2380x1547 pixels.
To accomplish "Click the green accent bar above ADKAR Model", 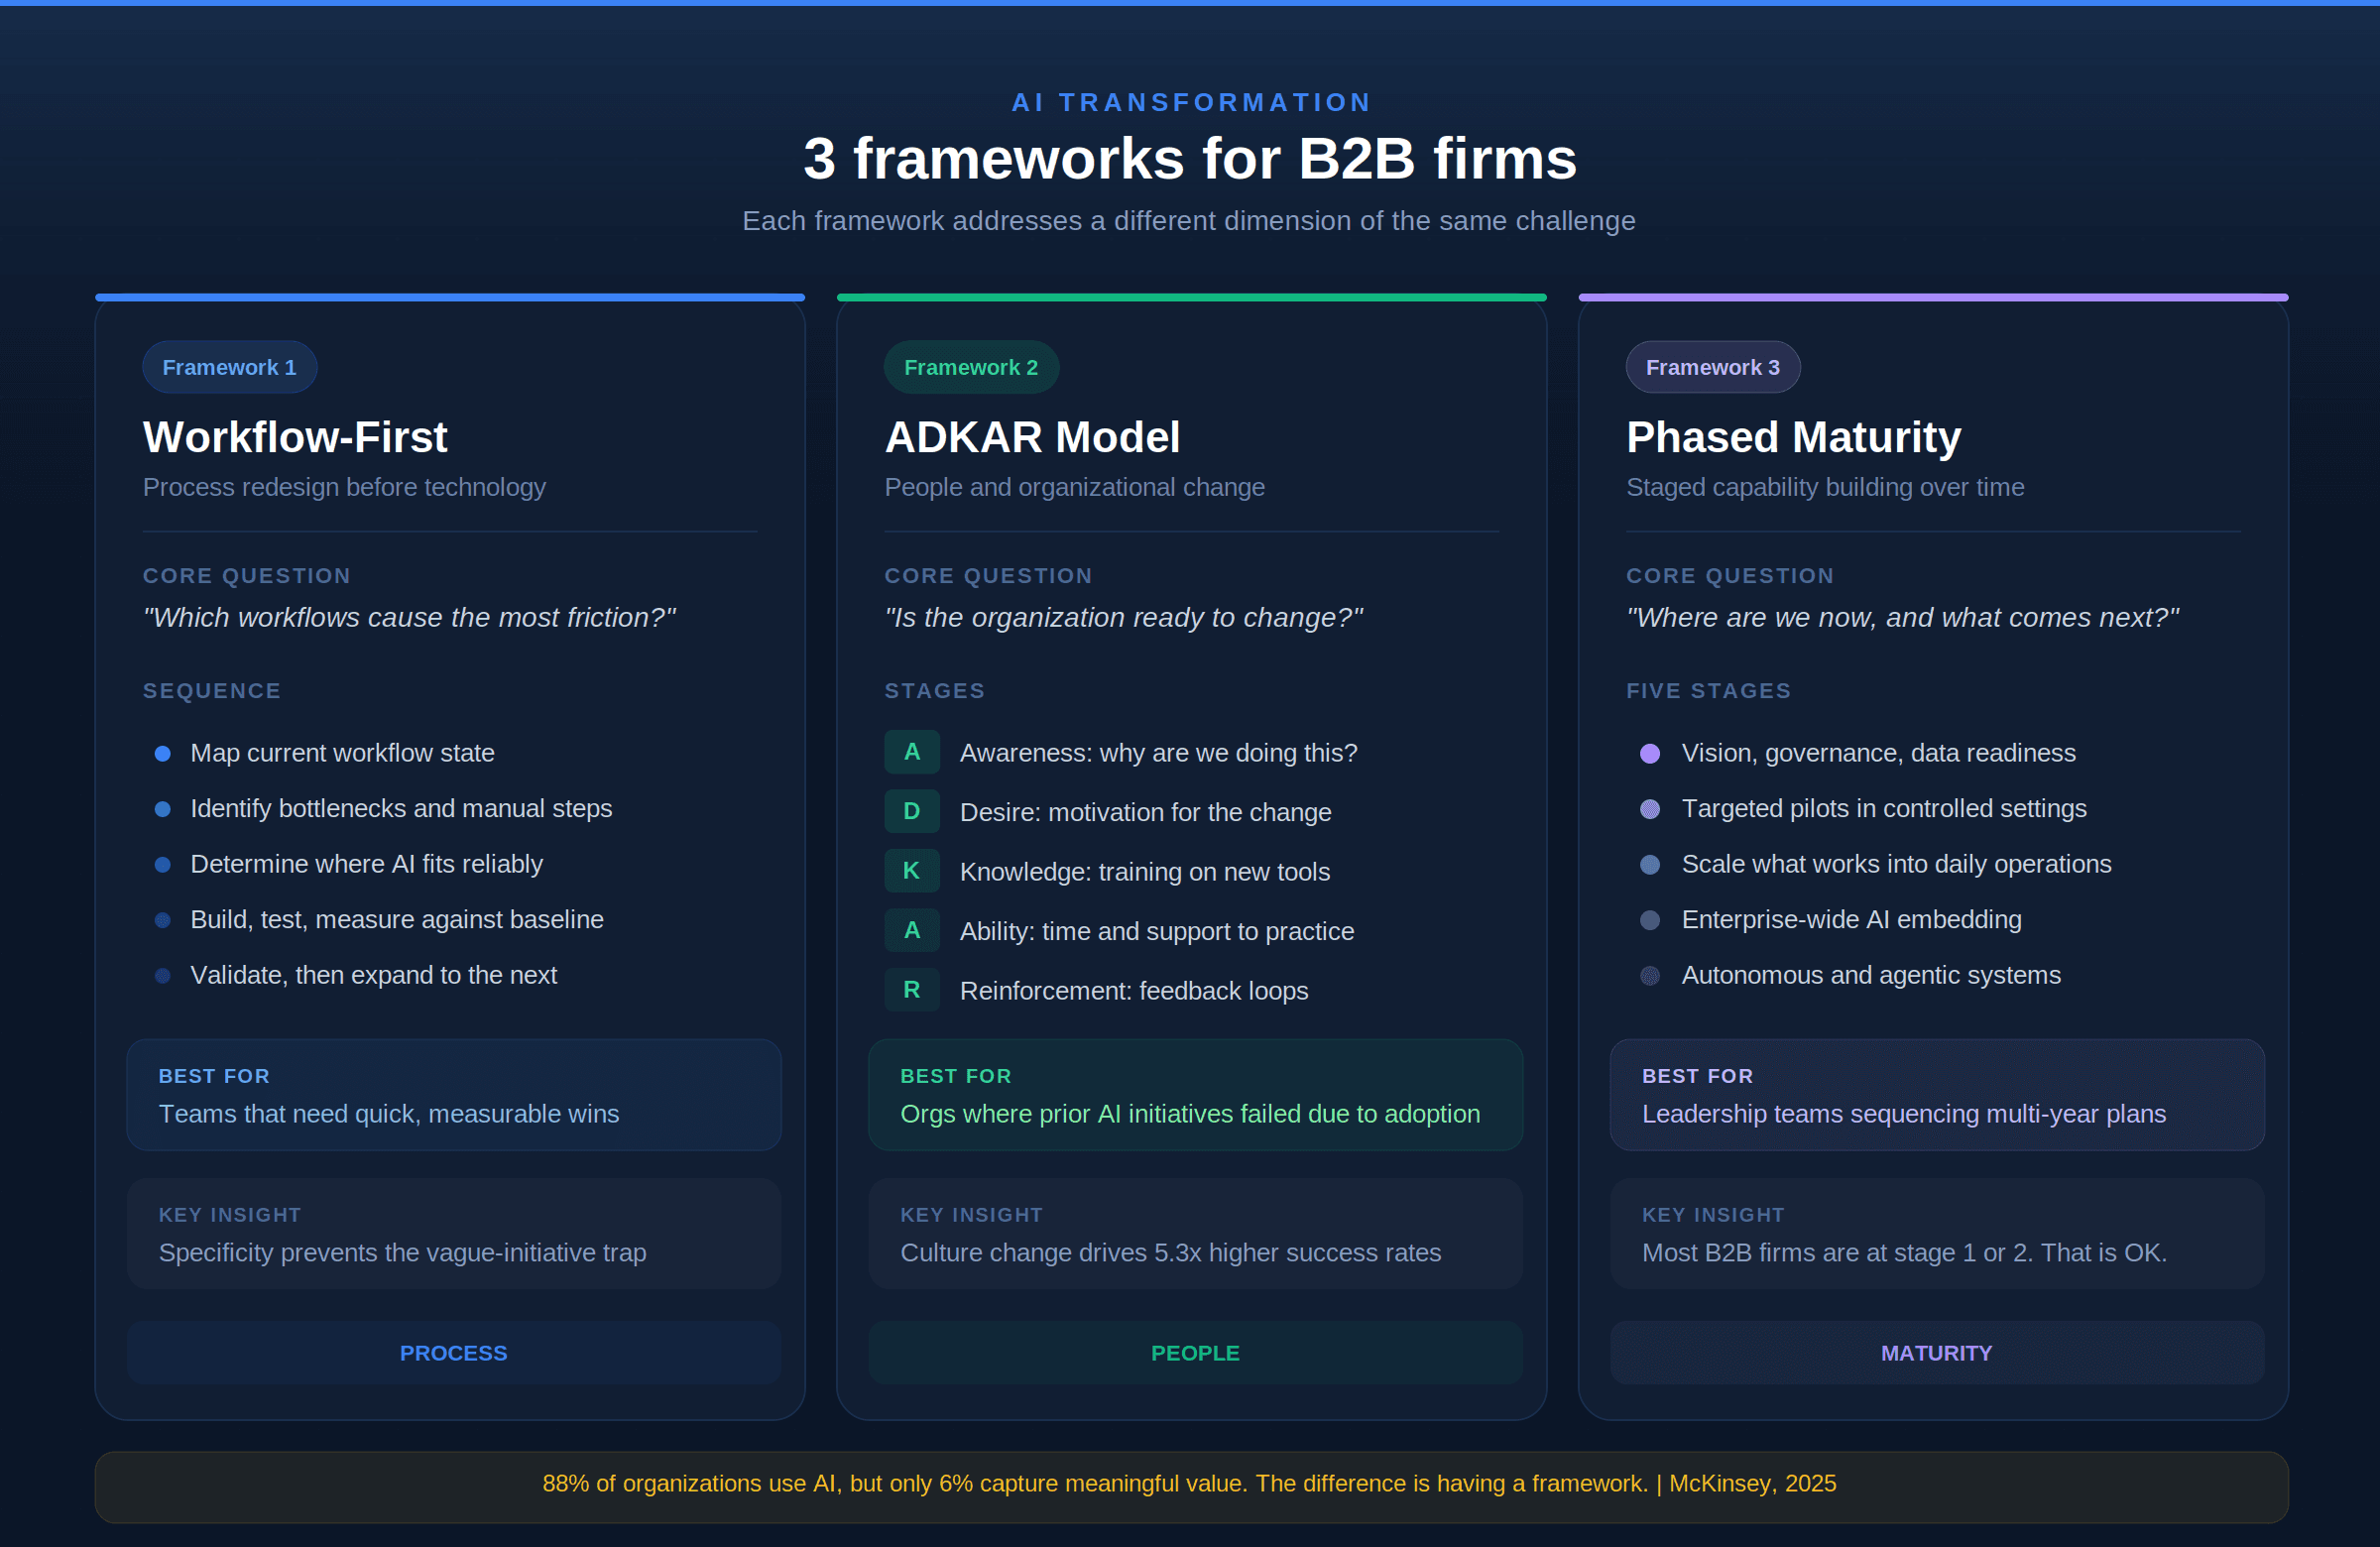I will tap(1191, 296).
